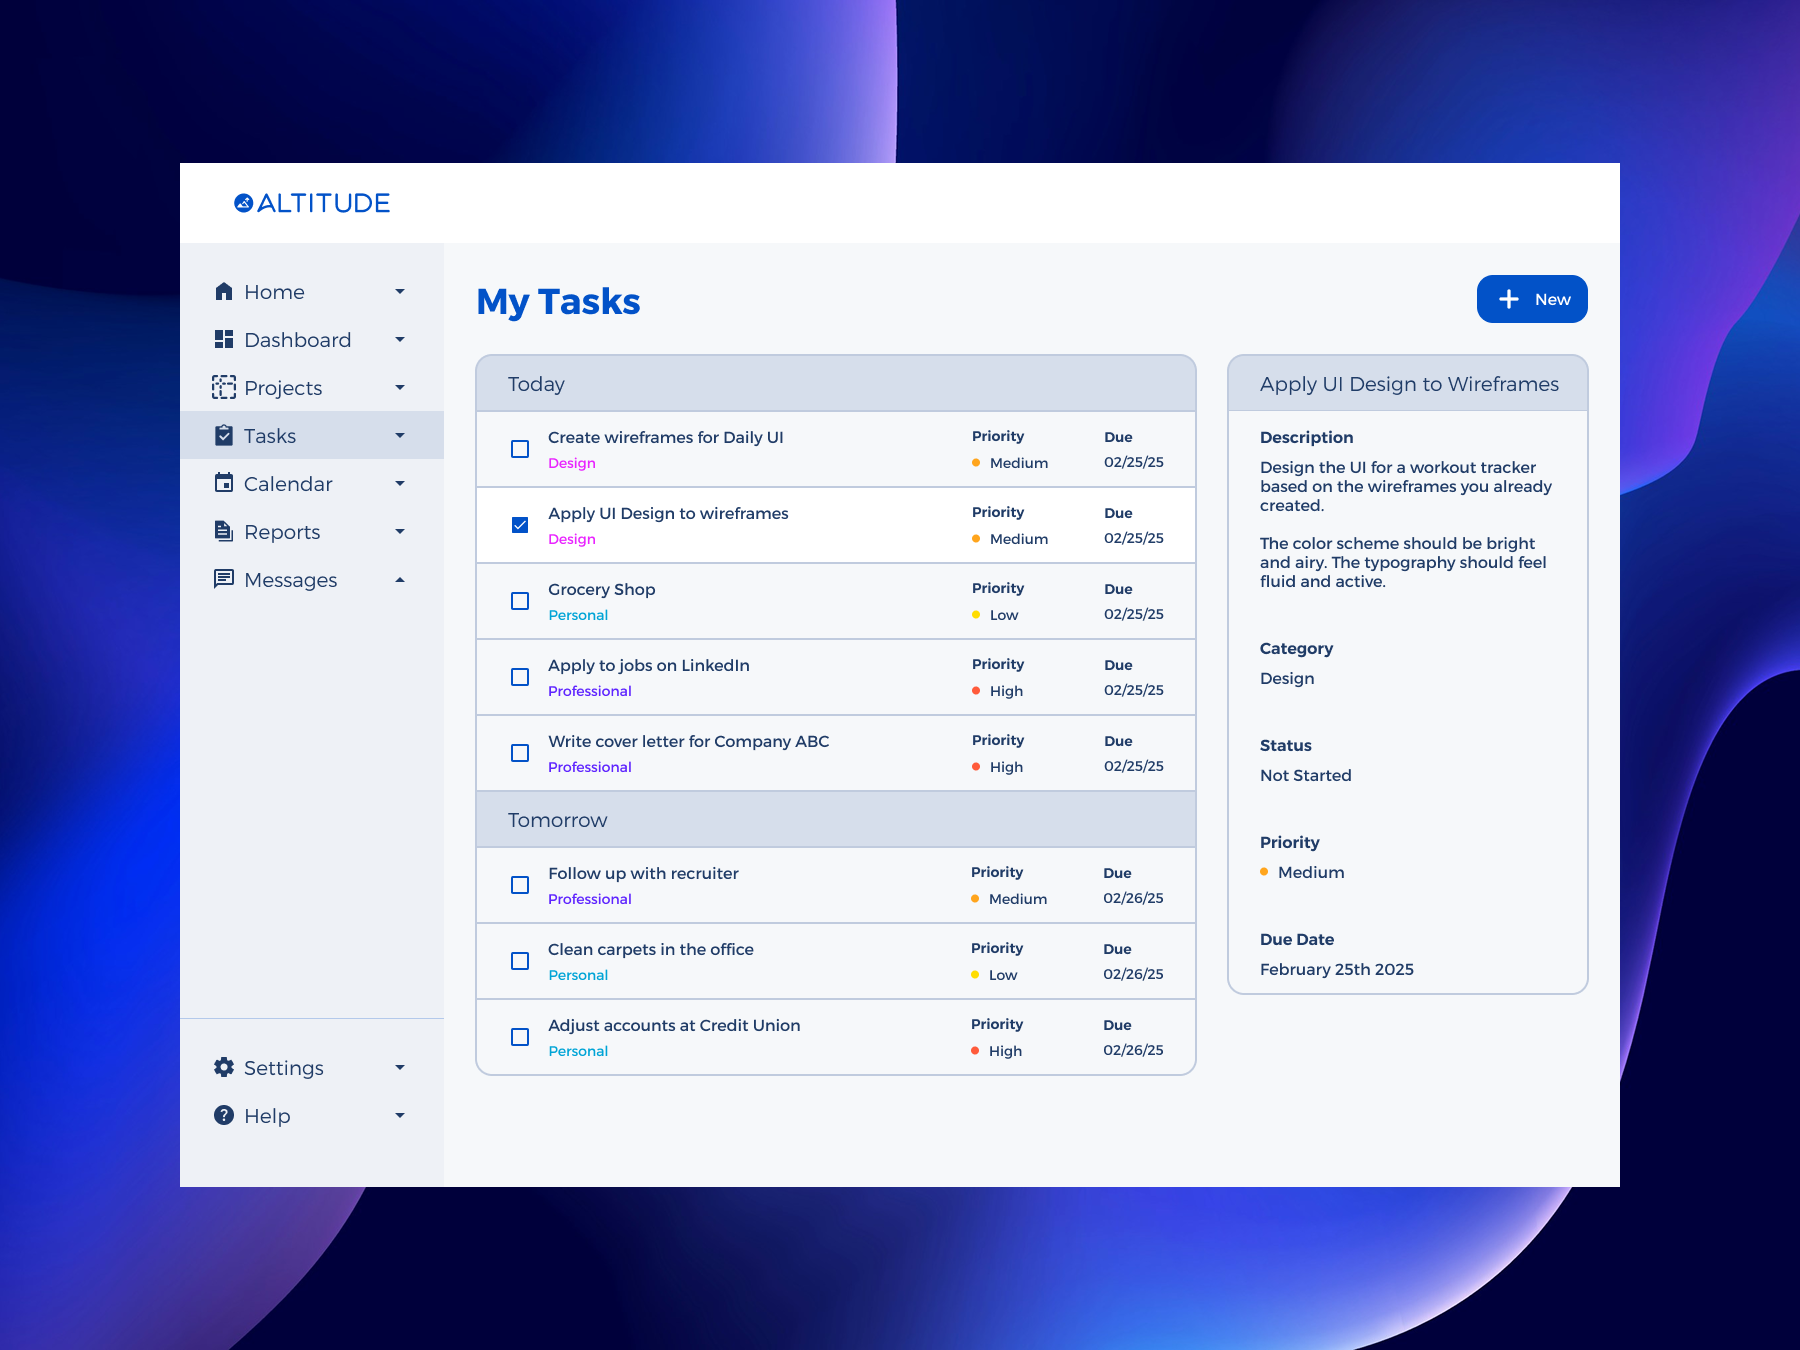The height and width of the screenshot is (1350, 1800).
Task: Expand the Settings dropdown
Action: 400,1067
